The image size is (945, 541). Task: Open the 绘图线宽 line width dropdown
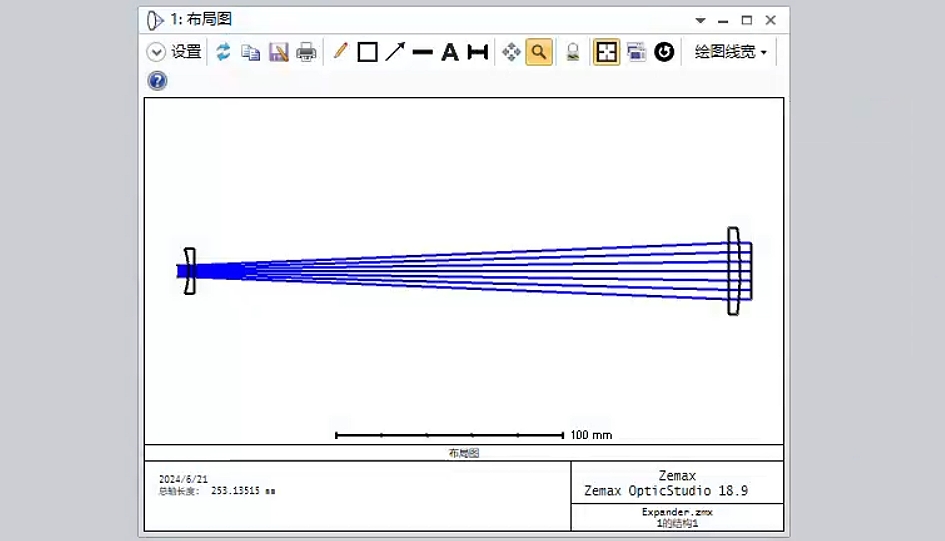(x=731, y=52)
